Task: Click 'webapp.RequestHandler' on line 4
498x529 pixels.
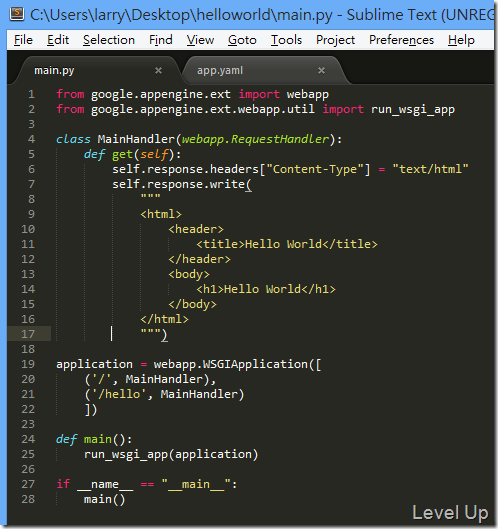Action: pos(255,139)
